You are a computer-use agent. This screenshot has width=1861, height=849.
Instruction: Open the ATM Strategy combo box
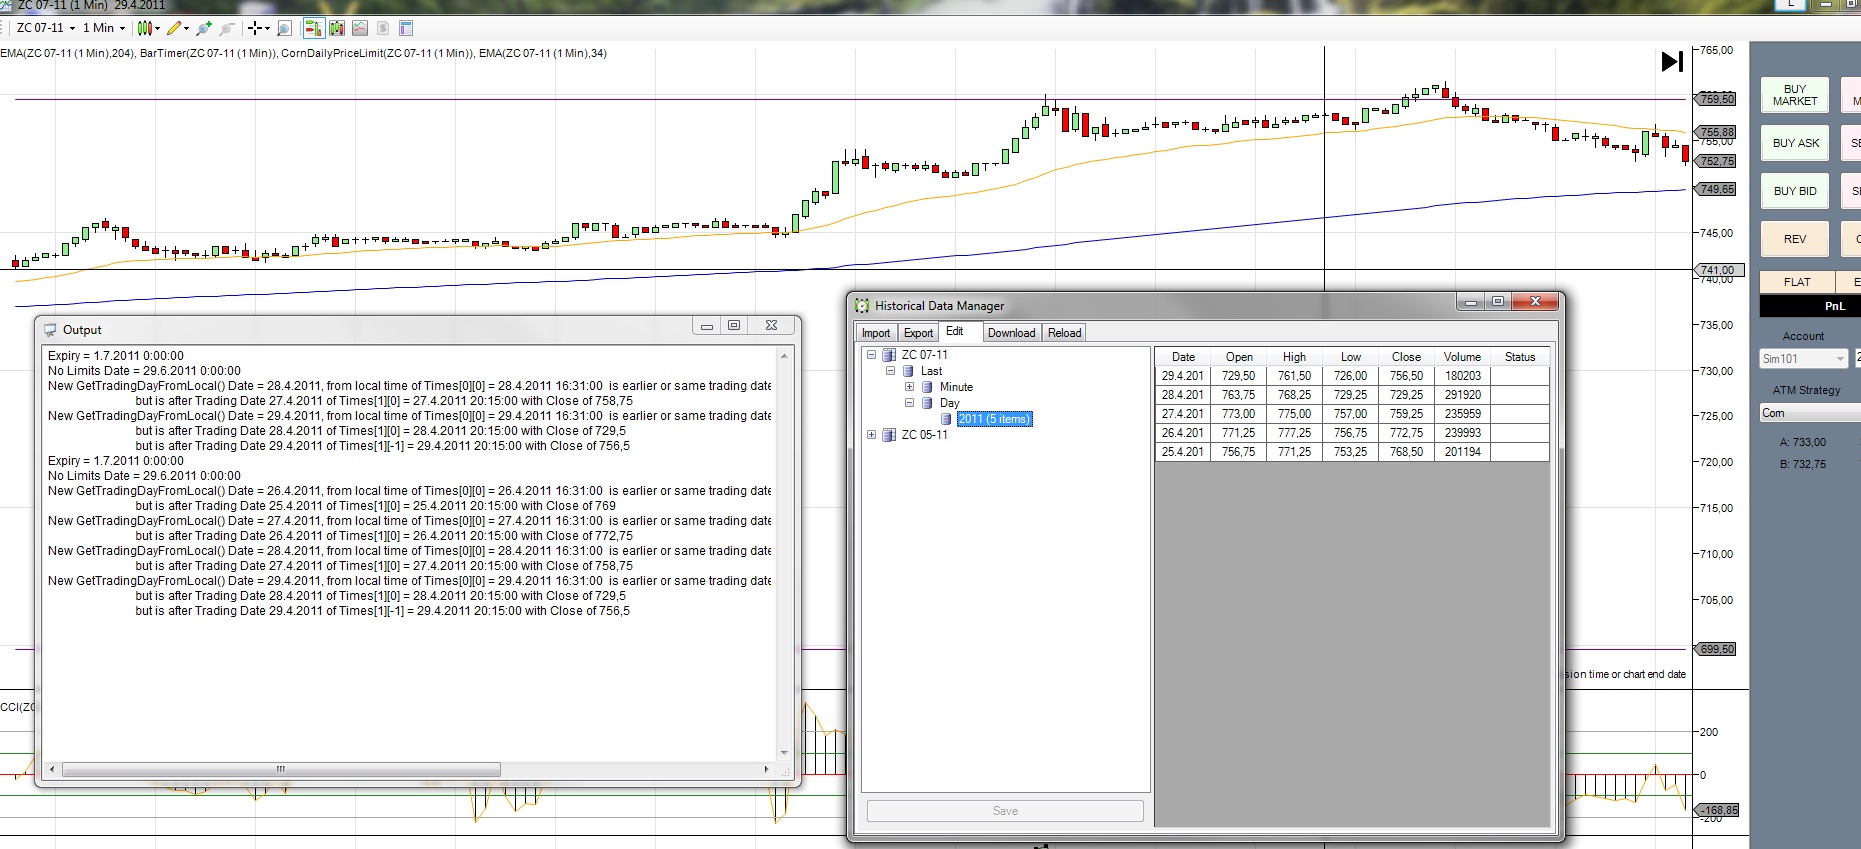(x=1810, y=413)
